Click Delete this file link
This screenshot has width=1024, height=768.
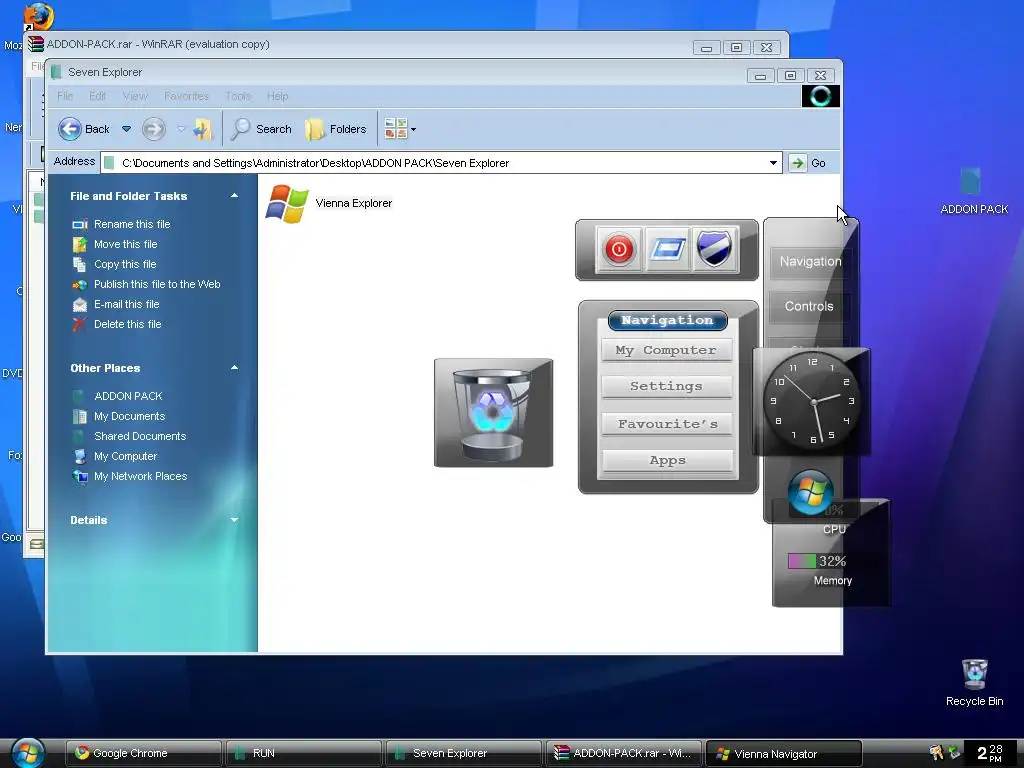pos(127,324)
